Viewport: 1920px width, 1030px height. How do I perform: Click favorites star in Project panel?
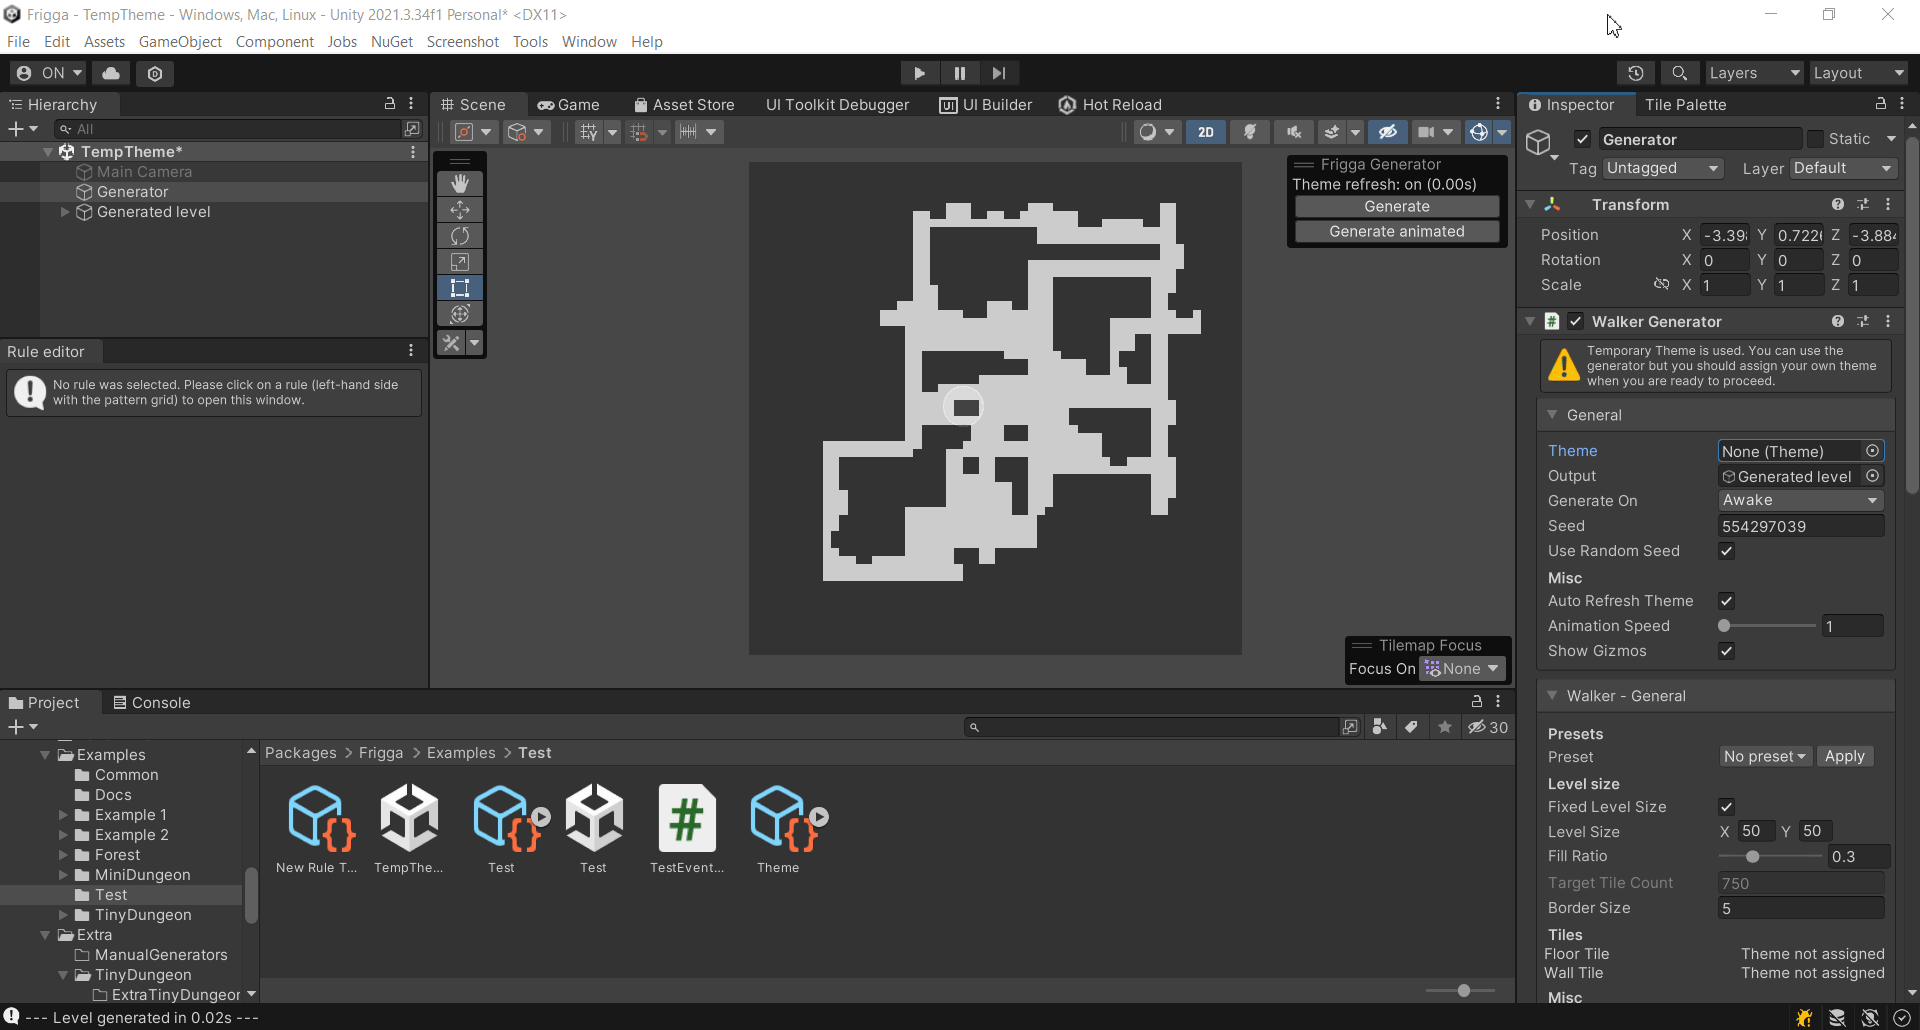pos(1445,727)
